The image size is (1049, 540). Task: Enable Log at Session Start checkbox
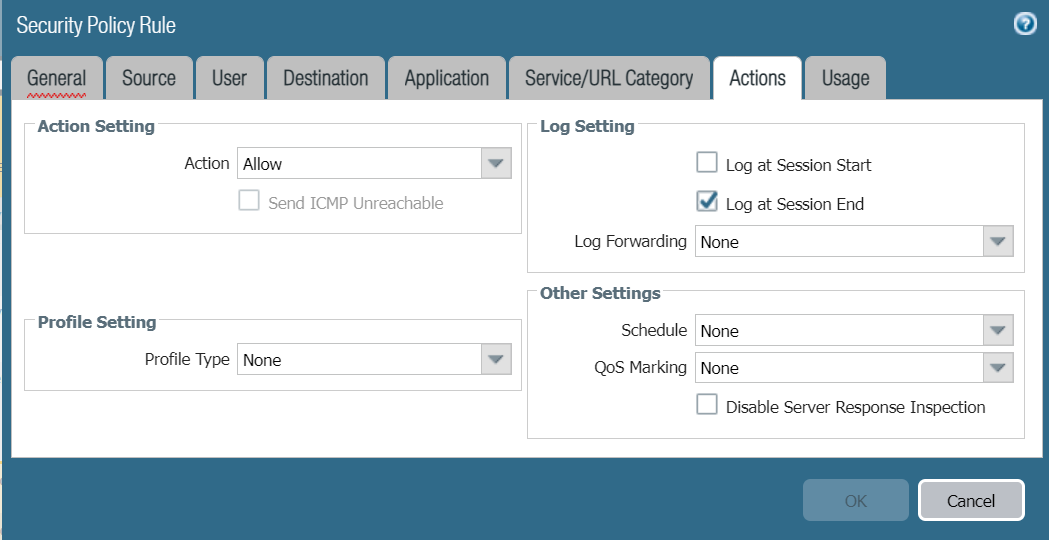click(x=707, y=163)
